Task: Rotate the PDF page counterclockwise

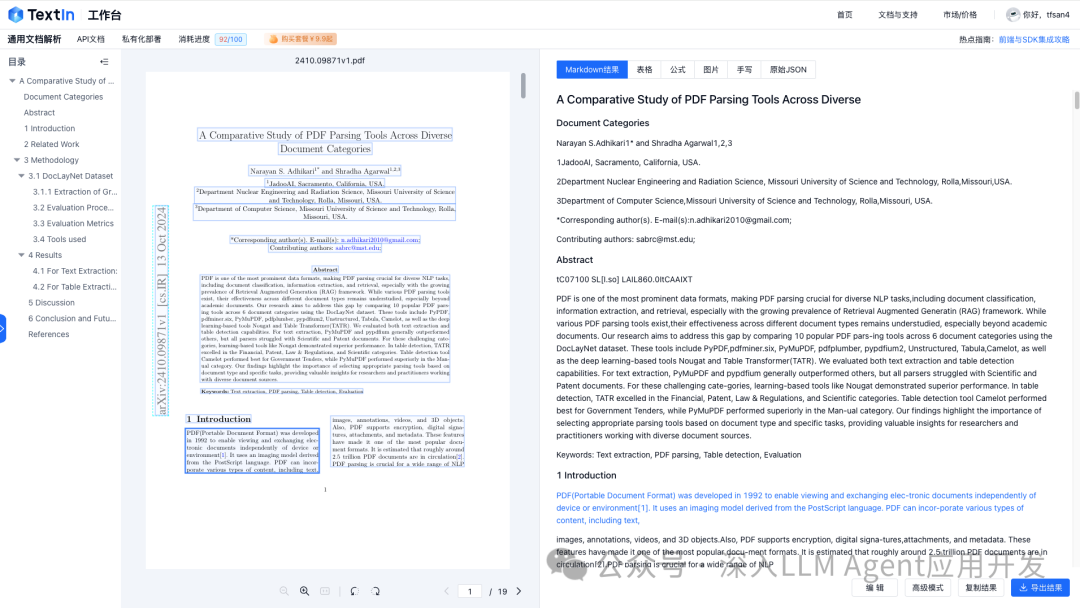Action: 354,591
